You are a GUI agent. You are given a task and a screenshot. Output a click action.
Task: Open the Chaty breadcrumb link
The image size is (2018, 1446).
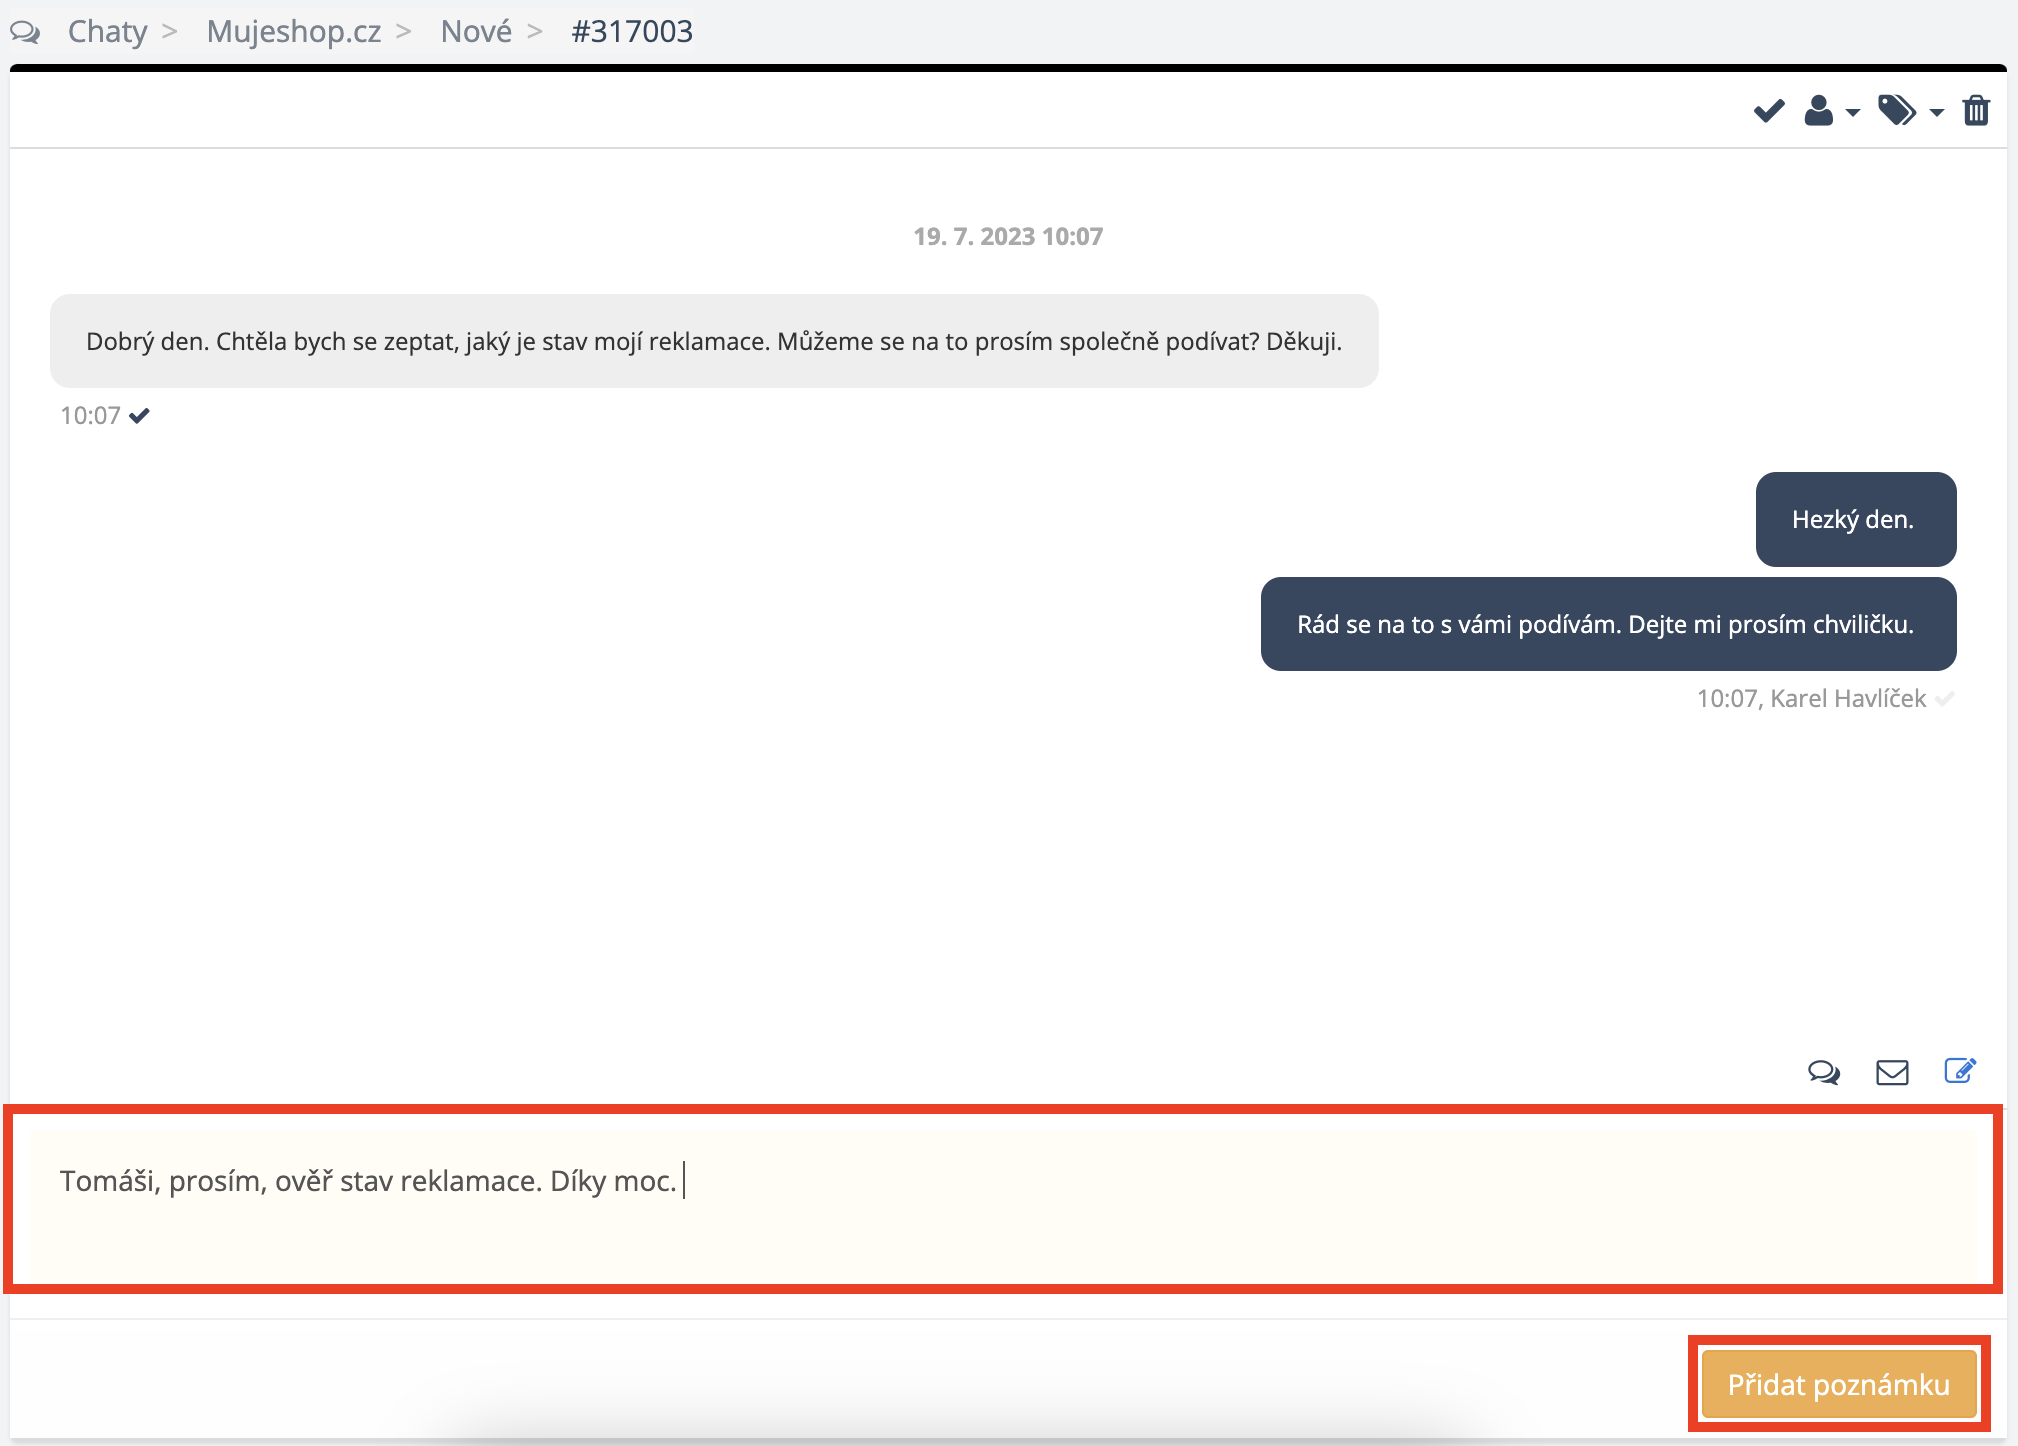click(x=107, y=32)
